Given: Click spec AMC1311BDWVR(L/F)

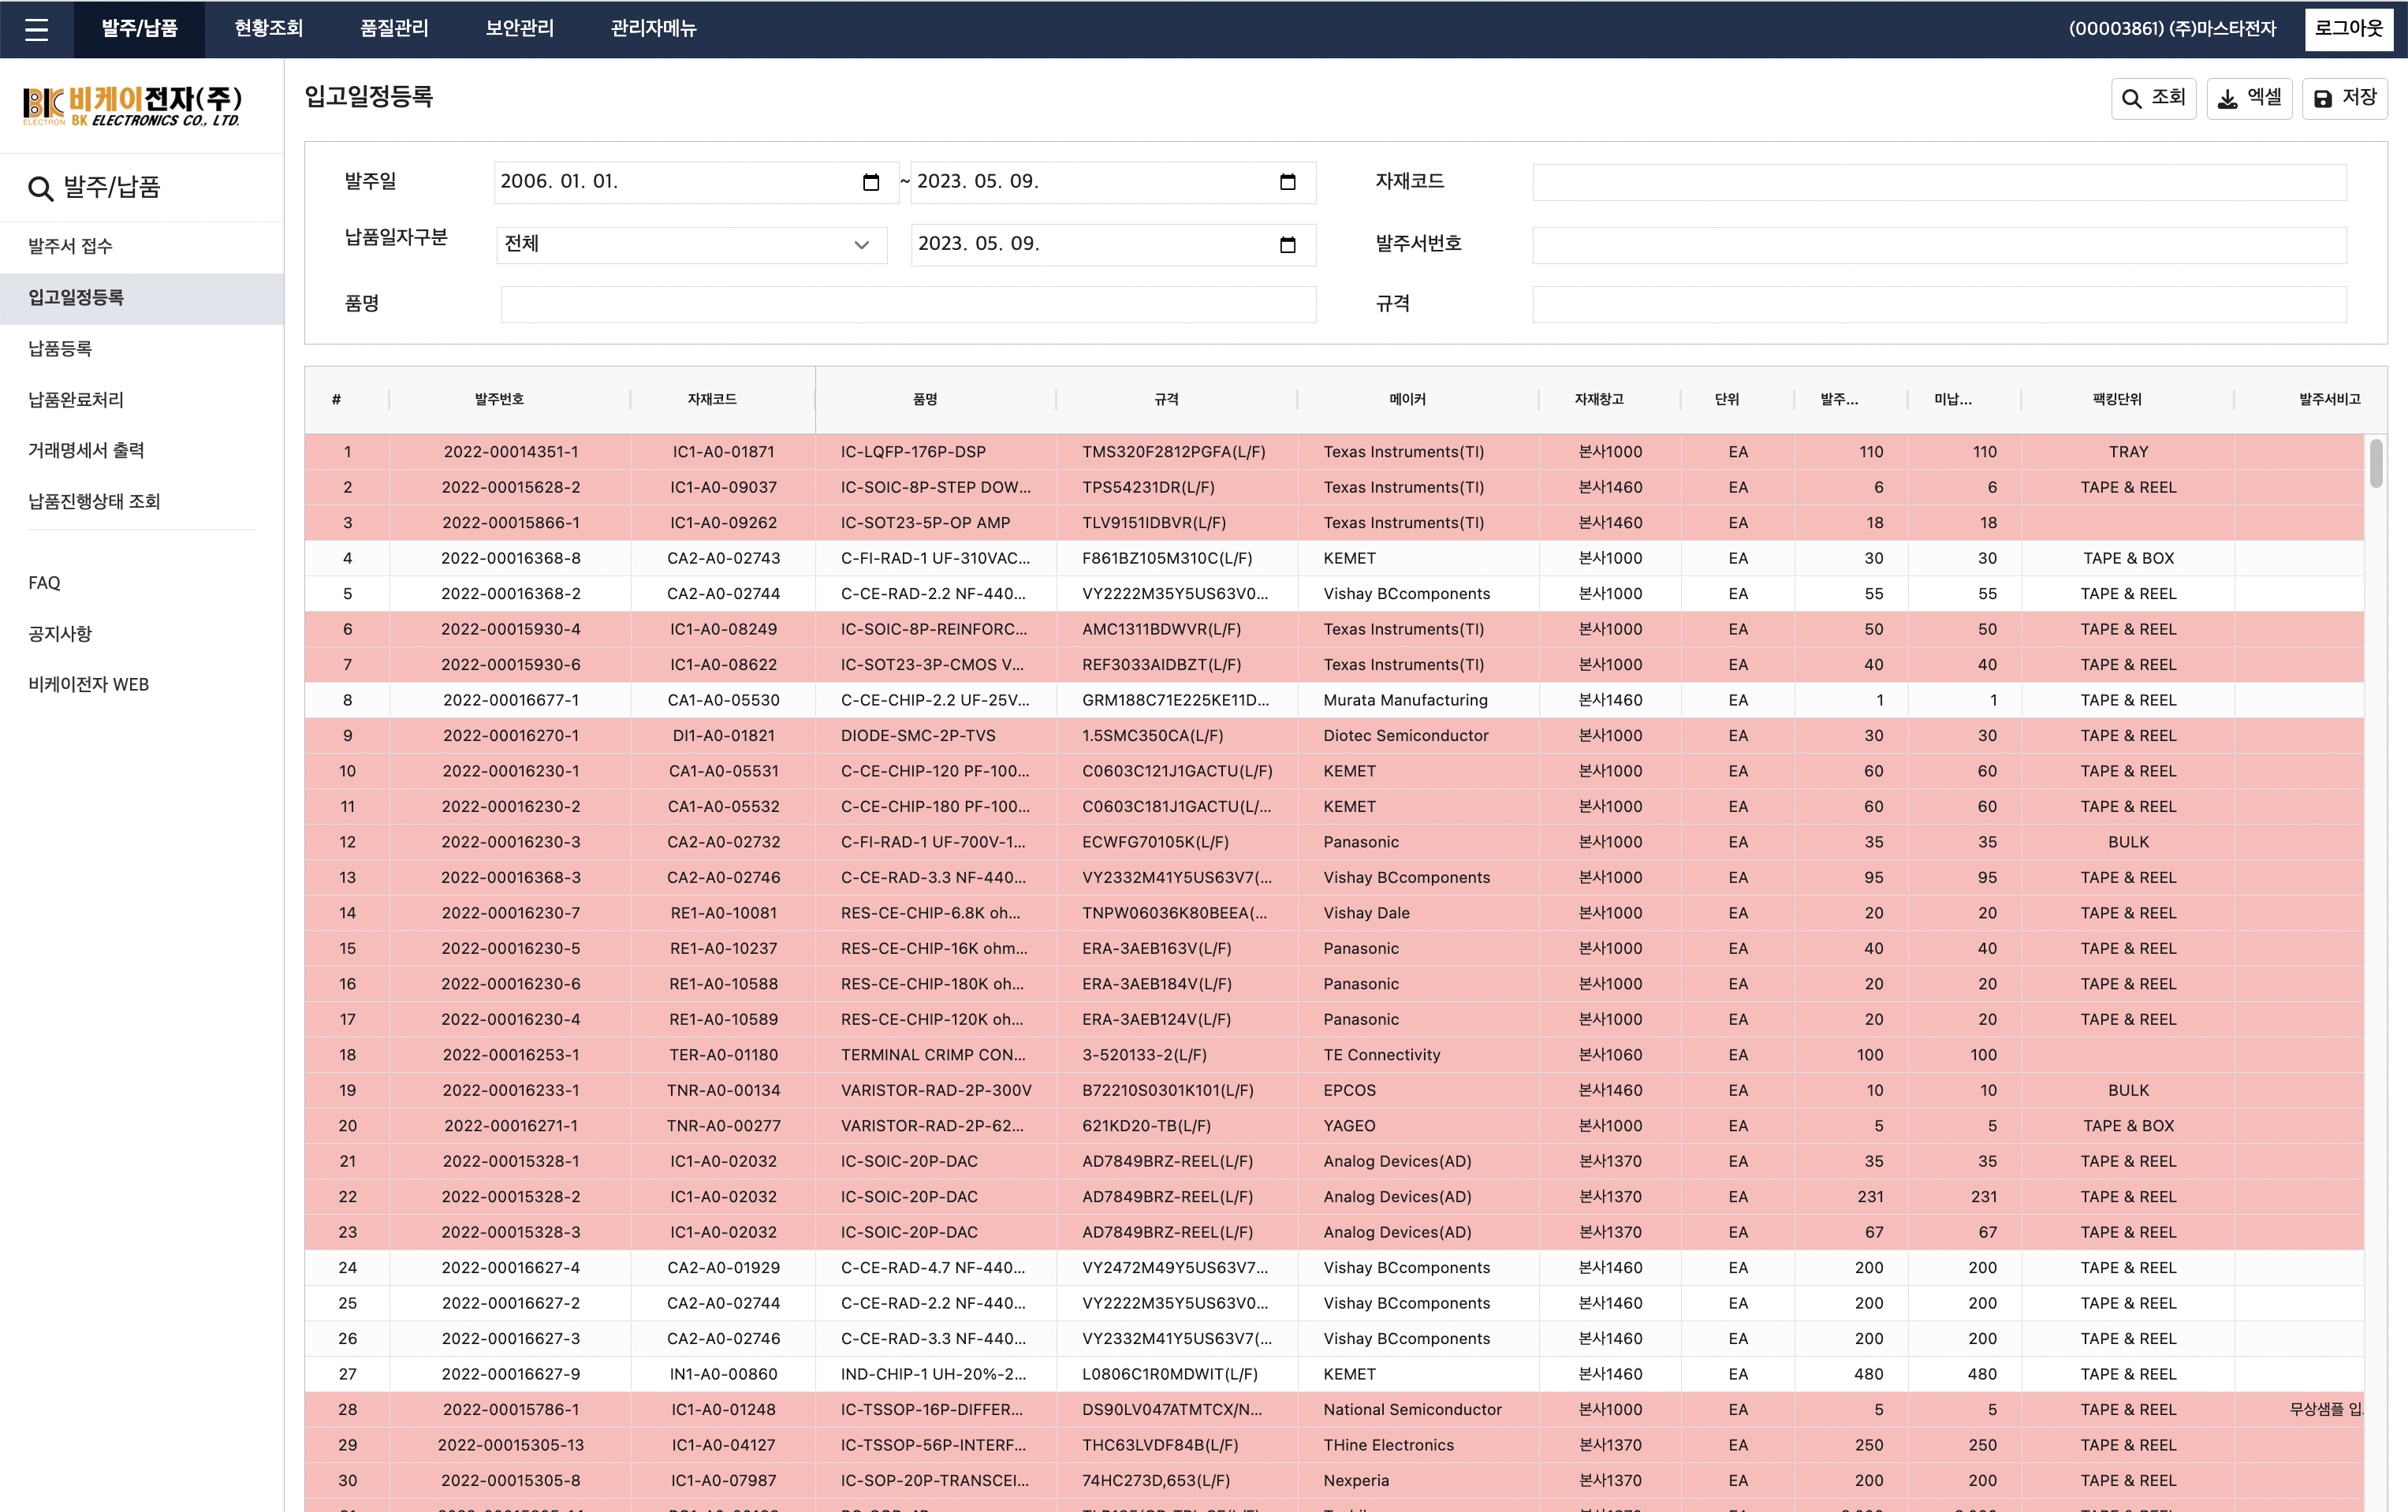Looking at the screenshot, I should (1161, 630).
